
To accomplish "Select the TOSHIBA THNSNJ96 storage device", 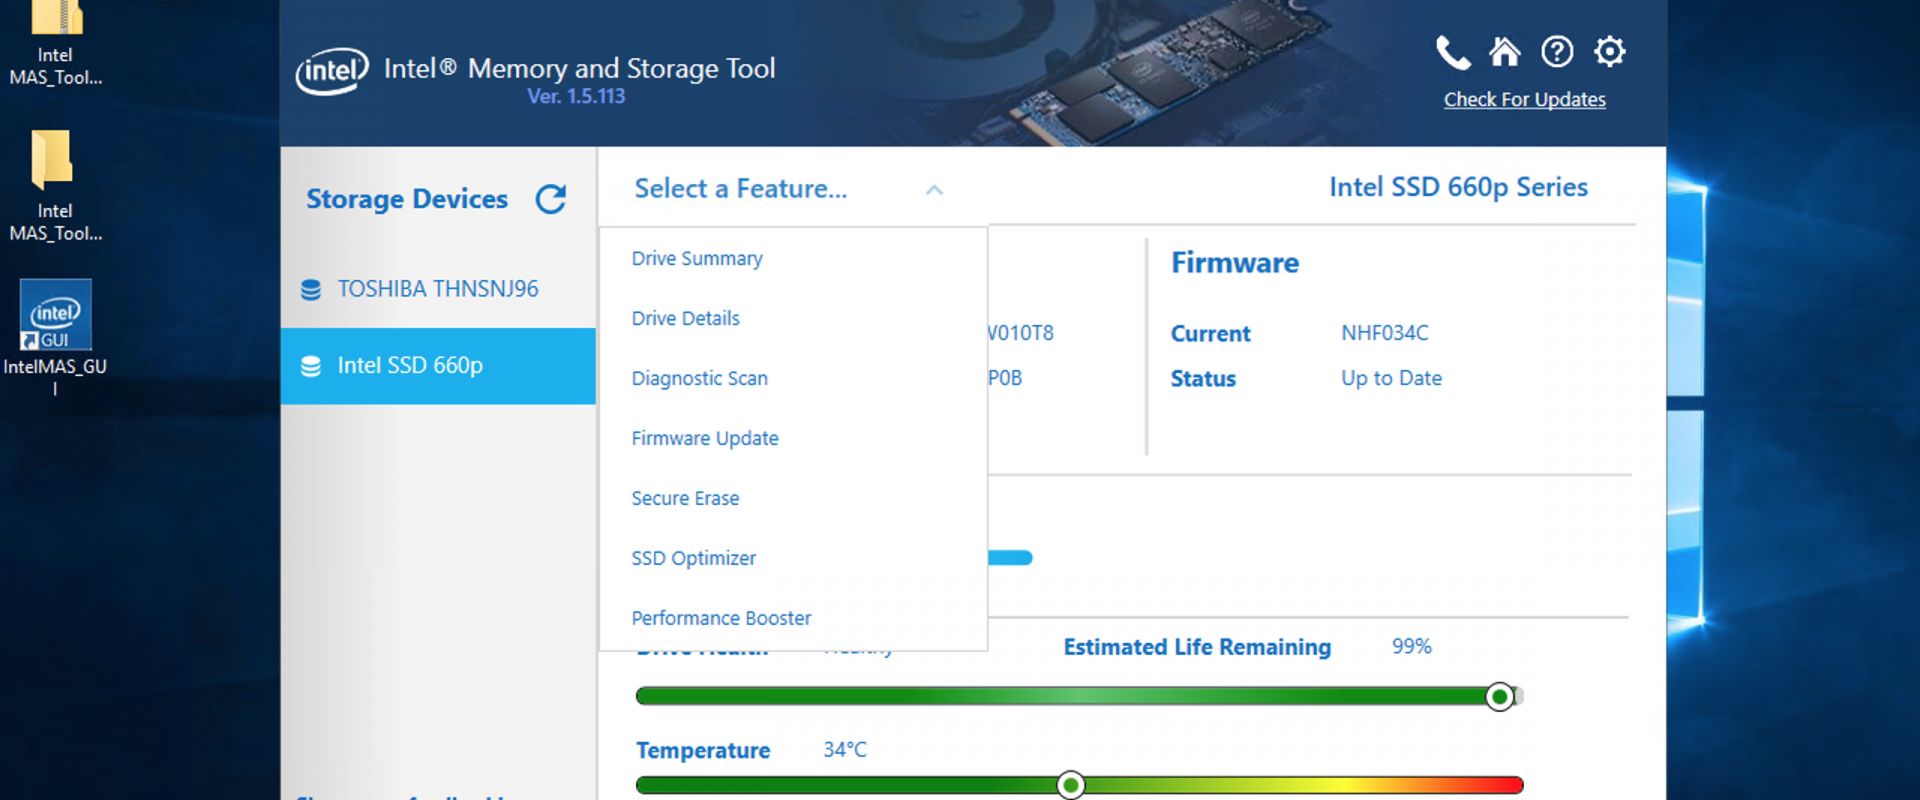I will coord(438,289).
